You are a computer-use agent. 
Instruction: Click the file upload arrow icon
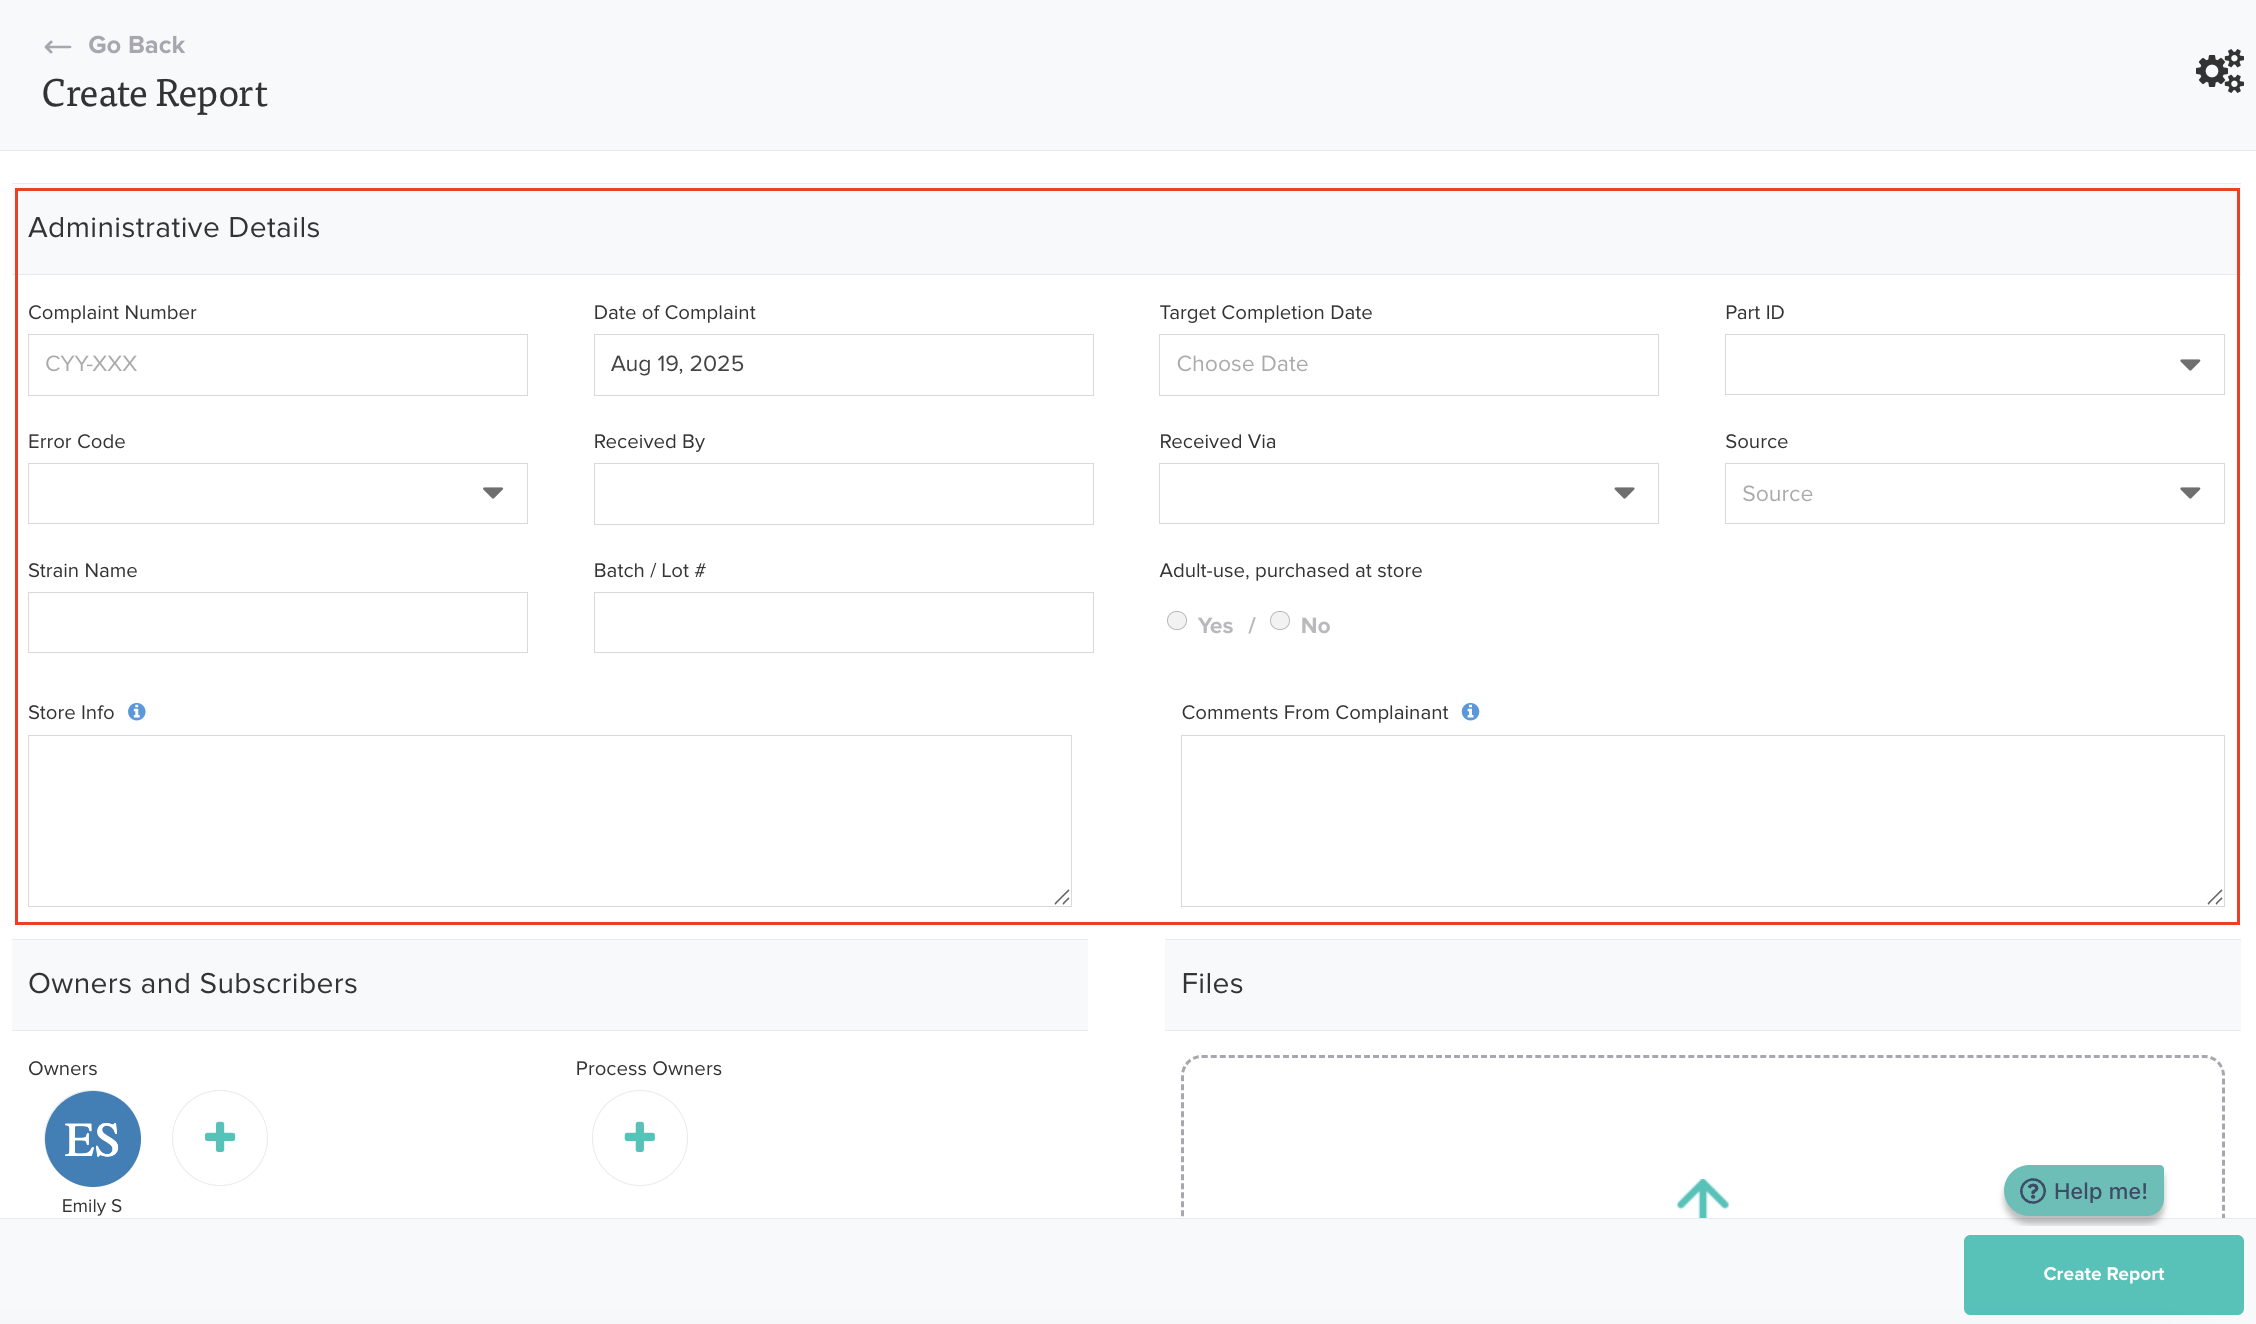pyautogui.click(x=1702, y=1197)
